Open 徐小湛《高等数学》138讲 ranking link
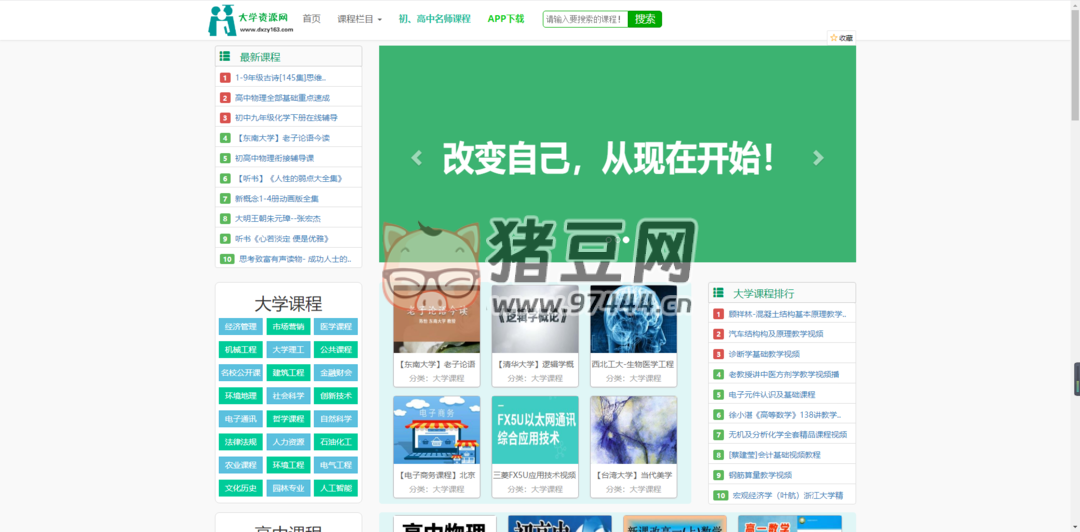Screen dimensions: 1080x532 pos(785,415)
